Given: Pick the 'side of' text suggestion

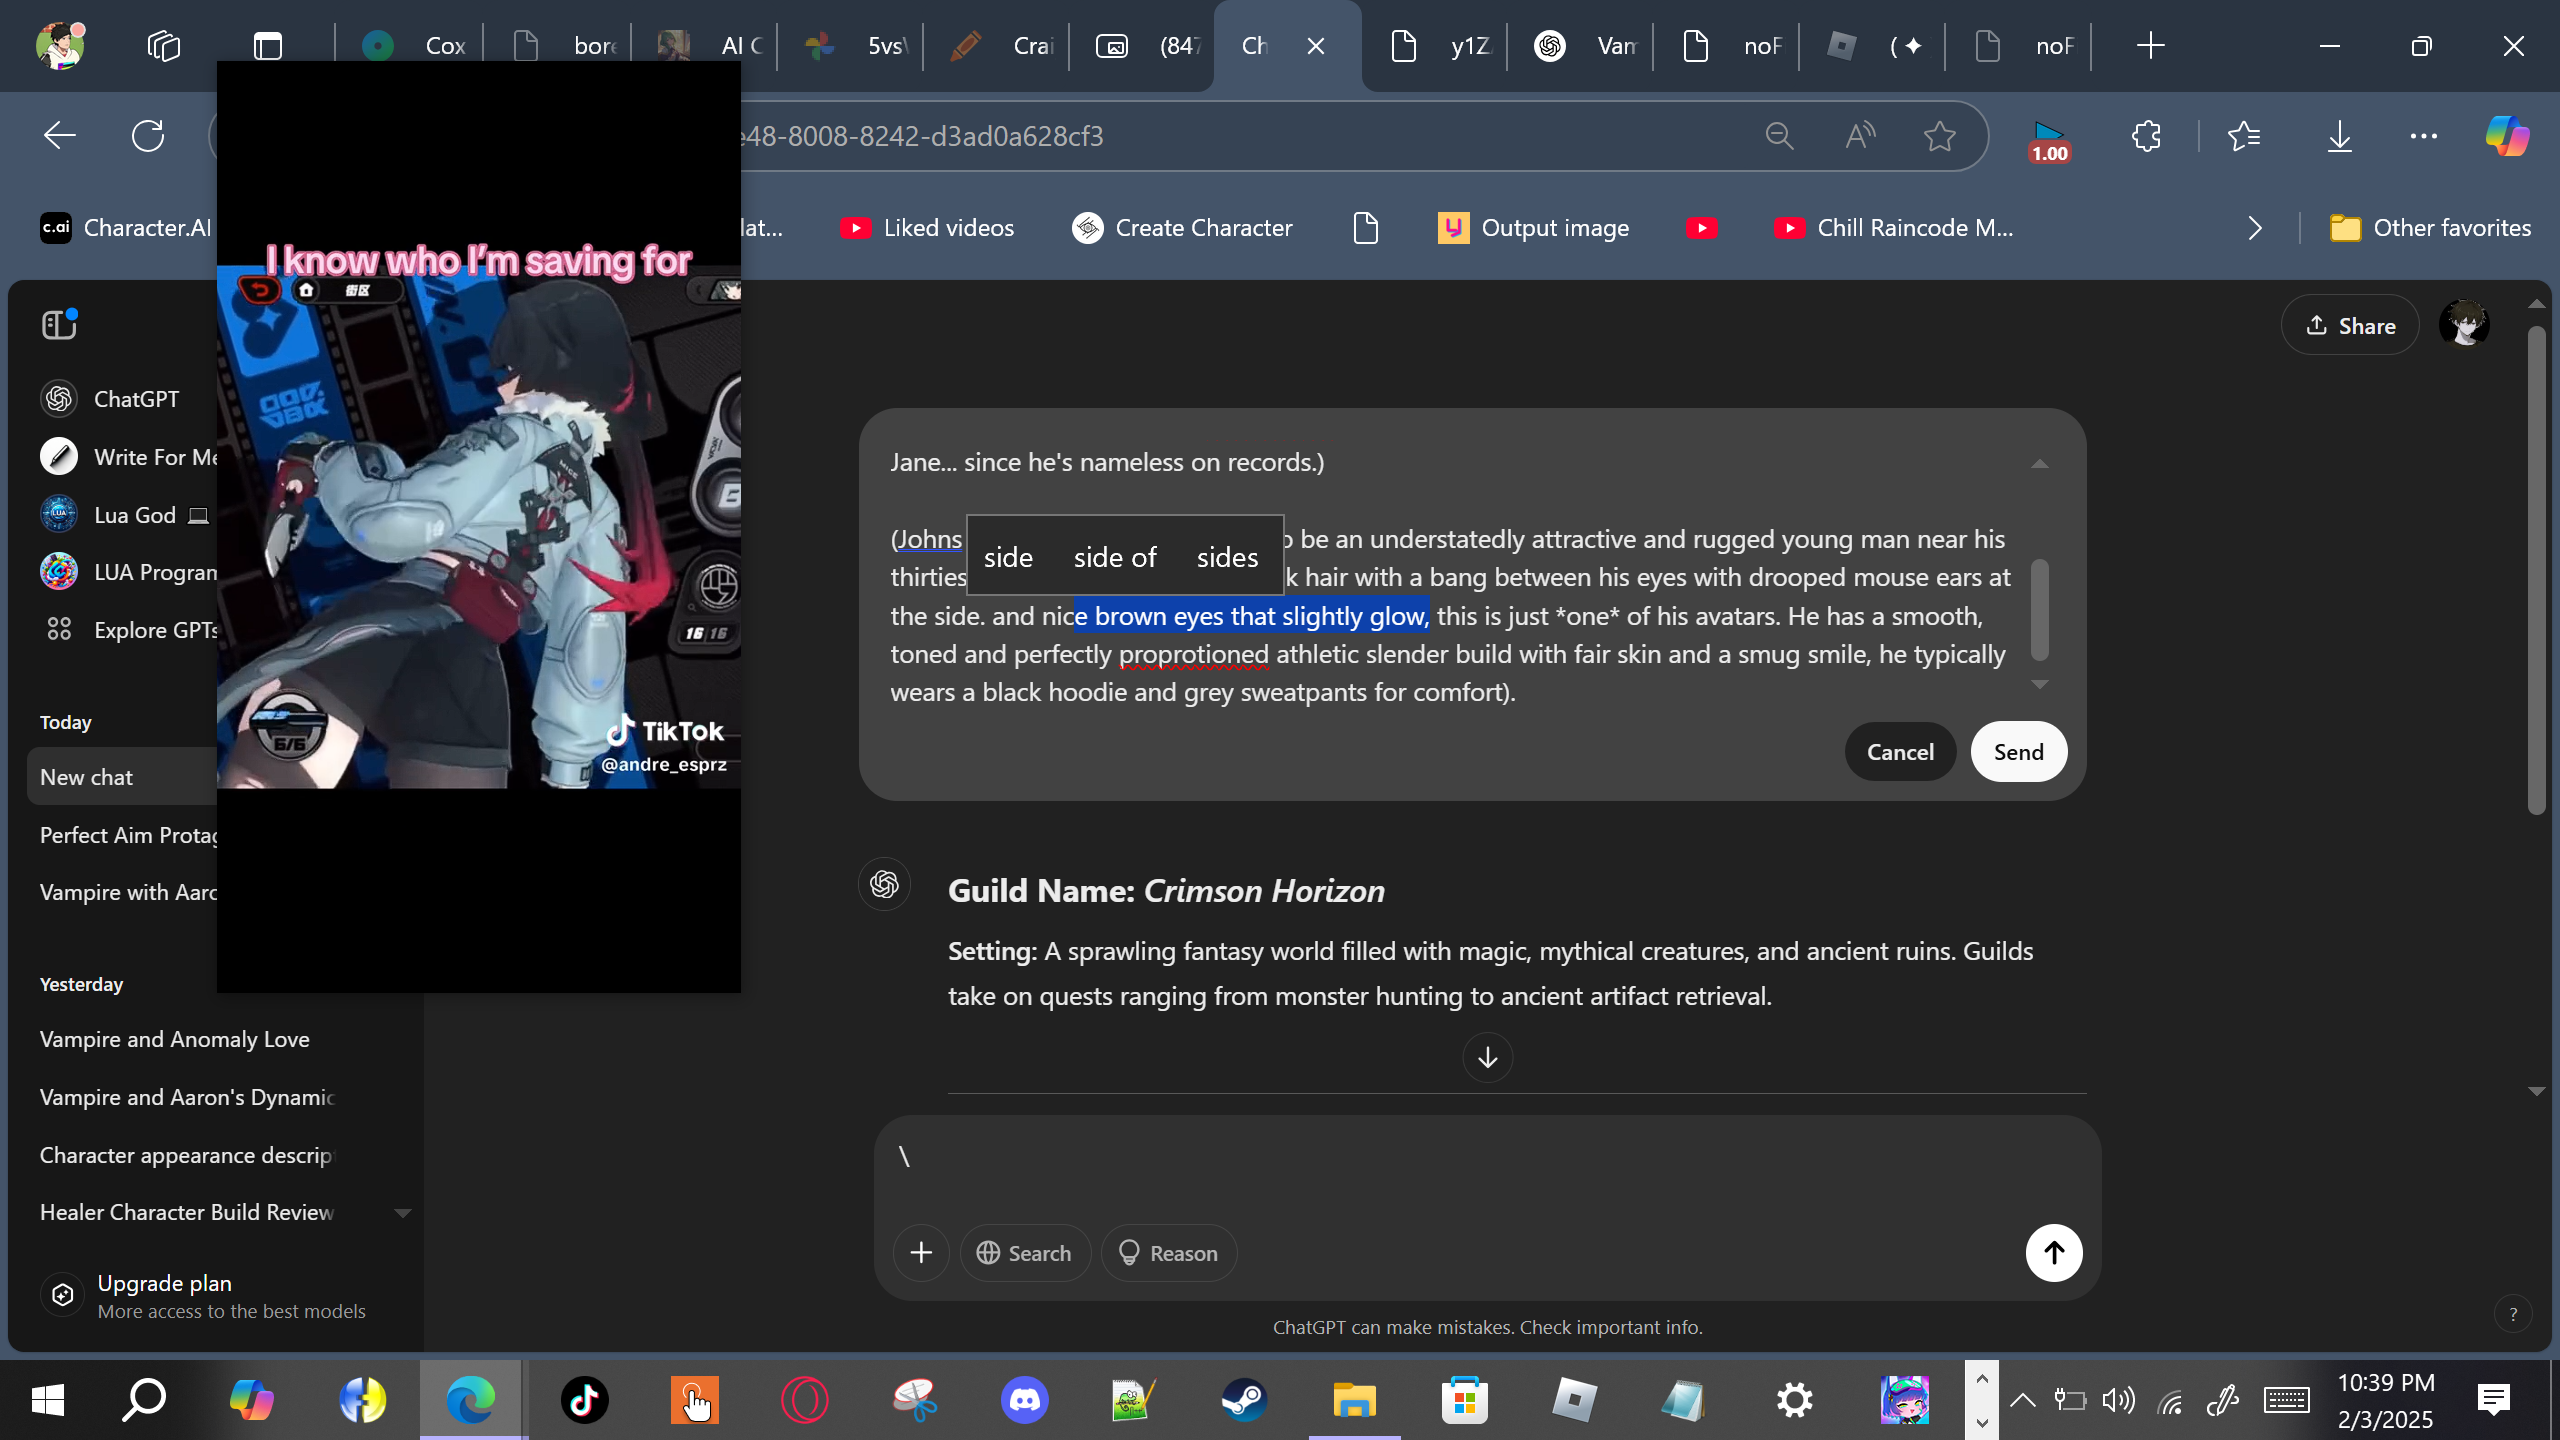Looking at the screenshot, I should coord(1115,558).
